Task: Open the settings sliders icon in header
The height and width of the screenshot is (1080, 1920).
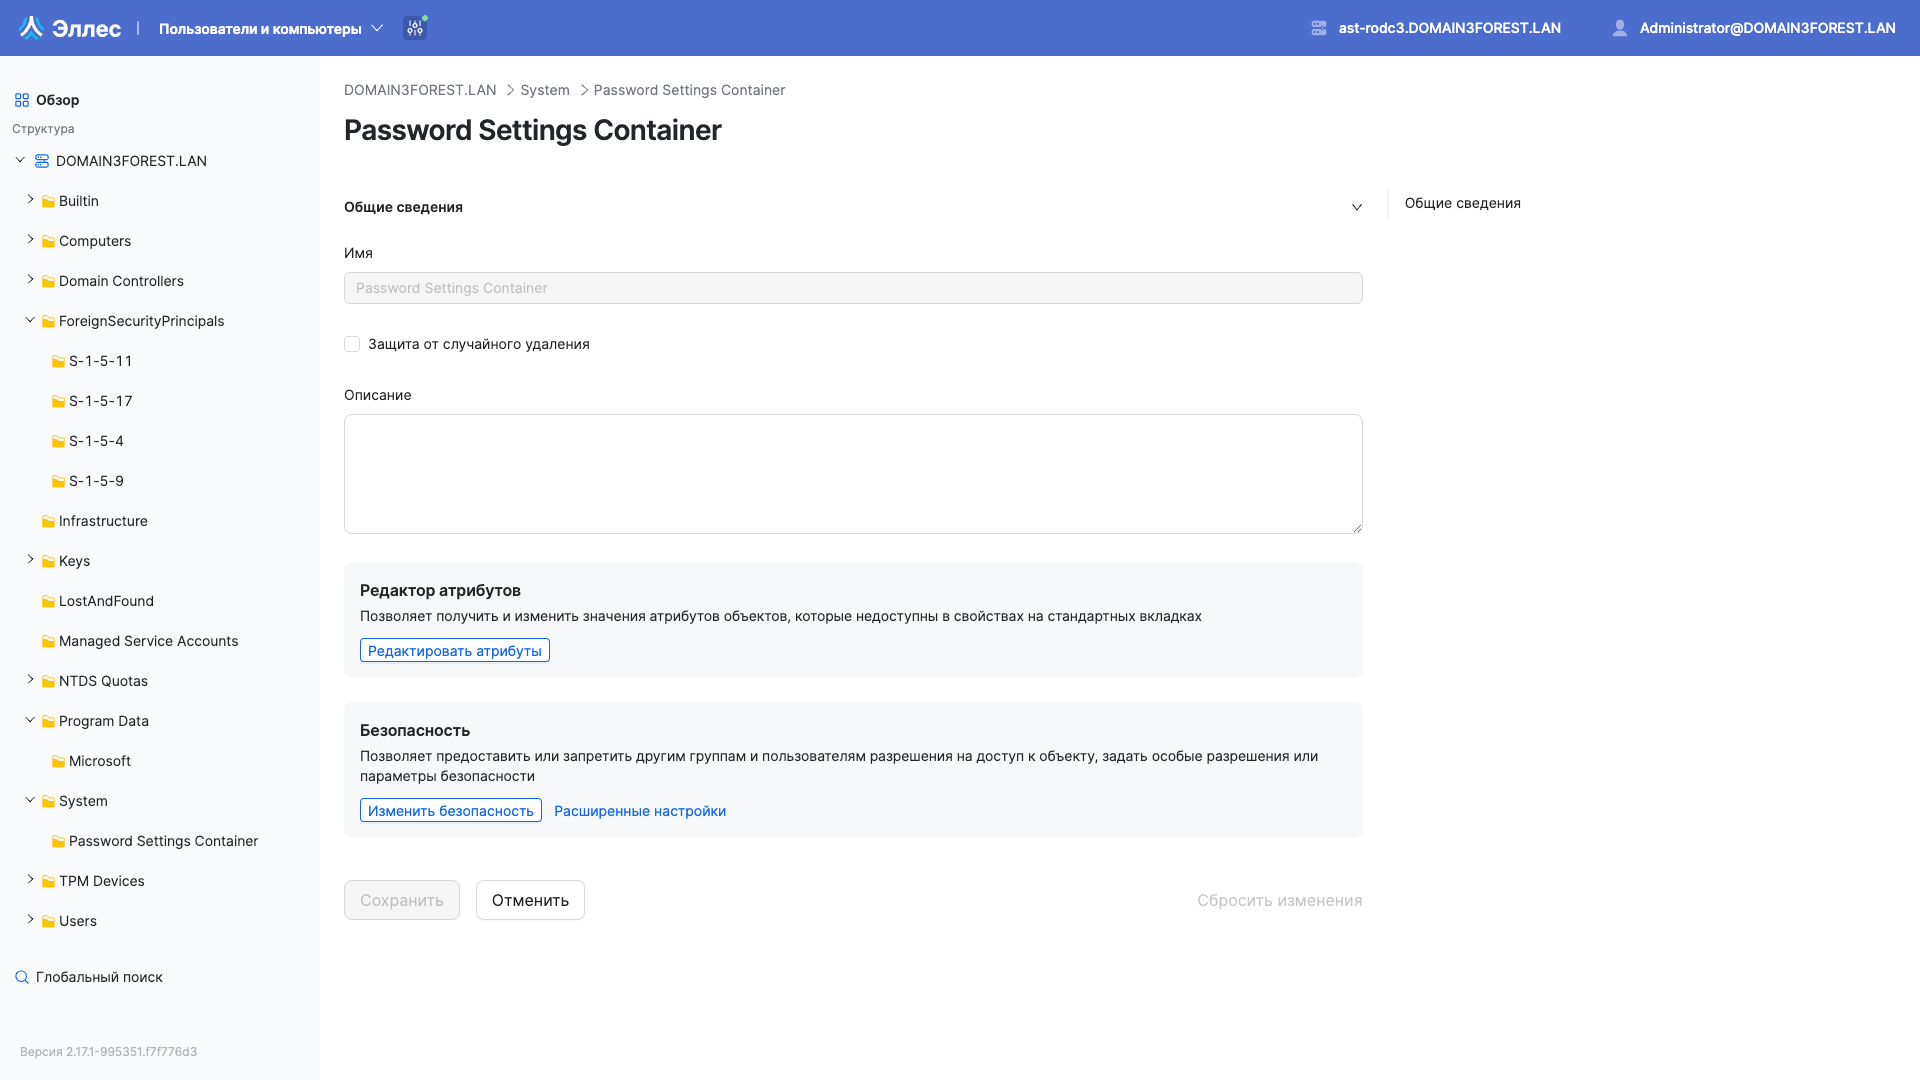Action: [x=415, y=28]
